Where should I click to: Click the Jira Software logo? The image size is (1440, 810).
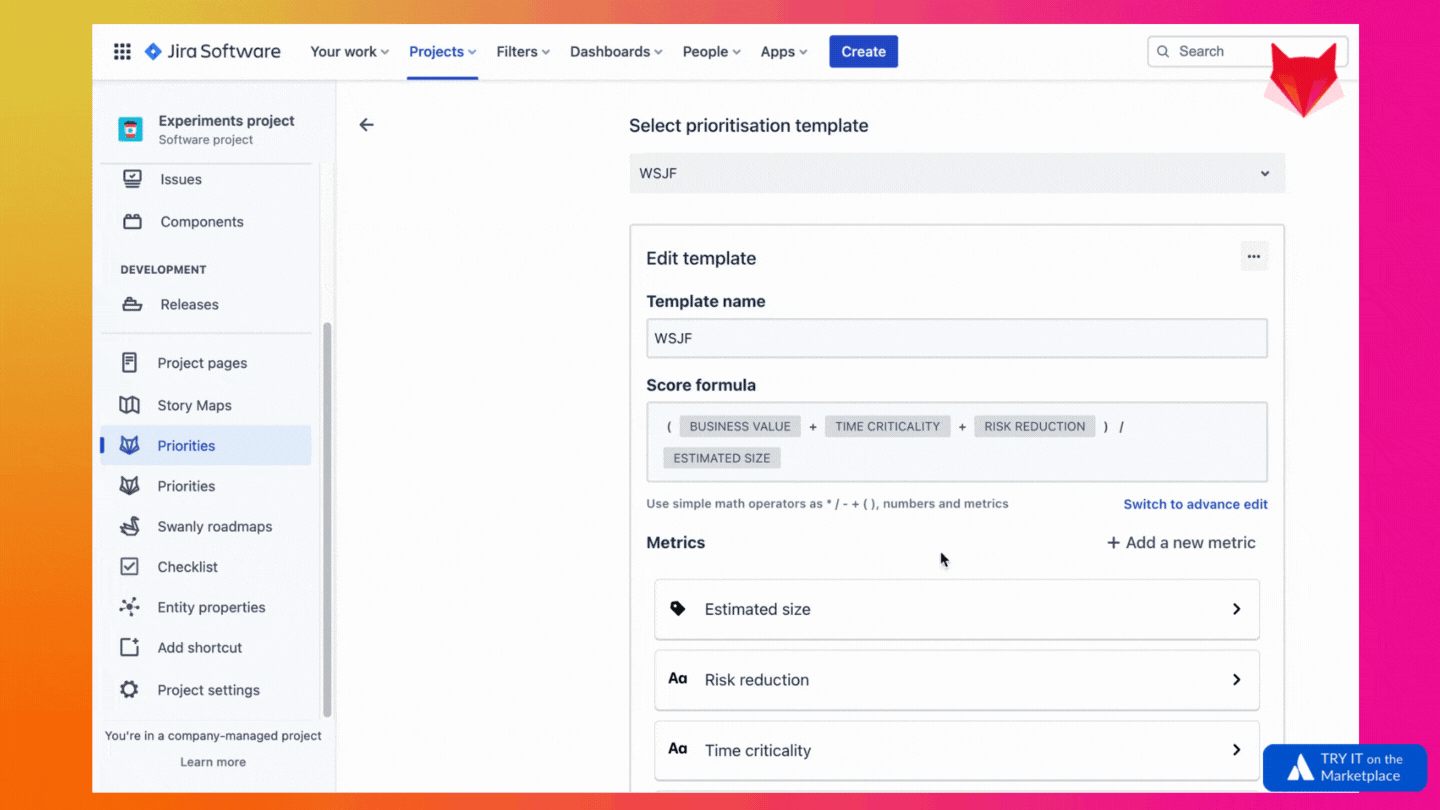[212, 52]
